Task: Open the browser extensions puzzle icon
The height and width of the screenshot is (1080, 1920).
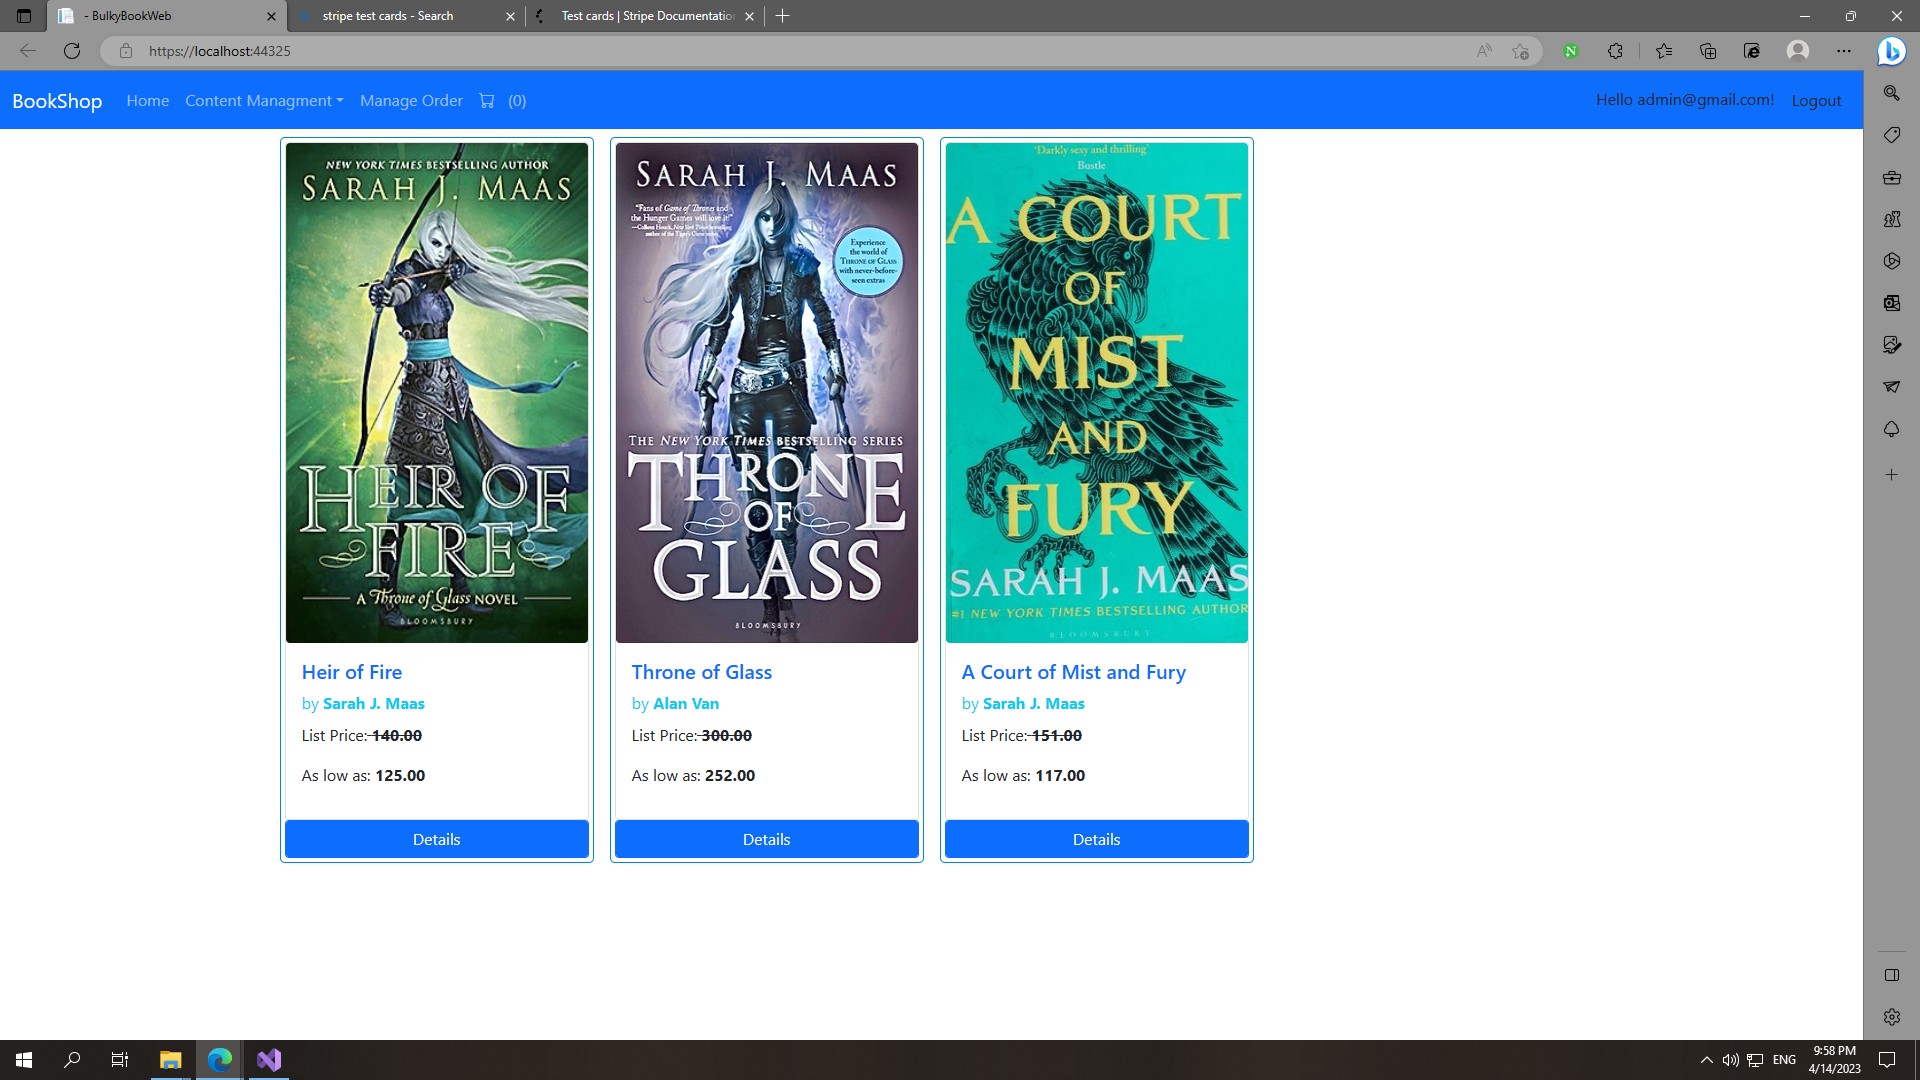Action: (x=1615, y=51)
